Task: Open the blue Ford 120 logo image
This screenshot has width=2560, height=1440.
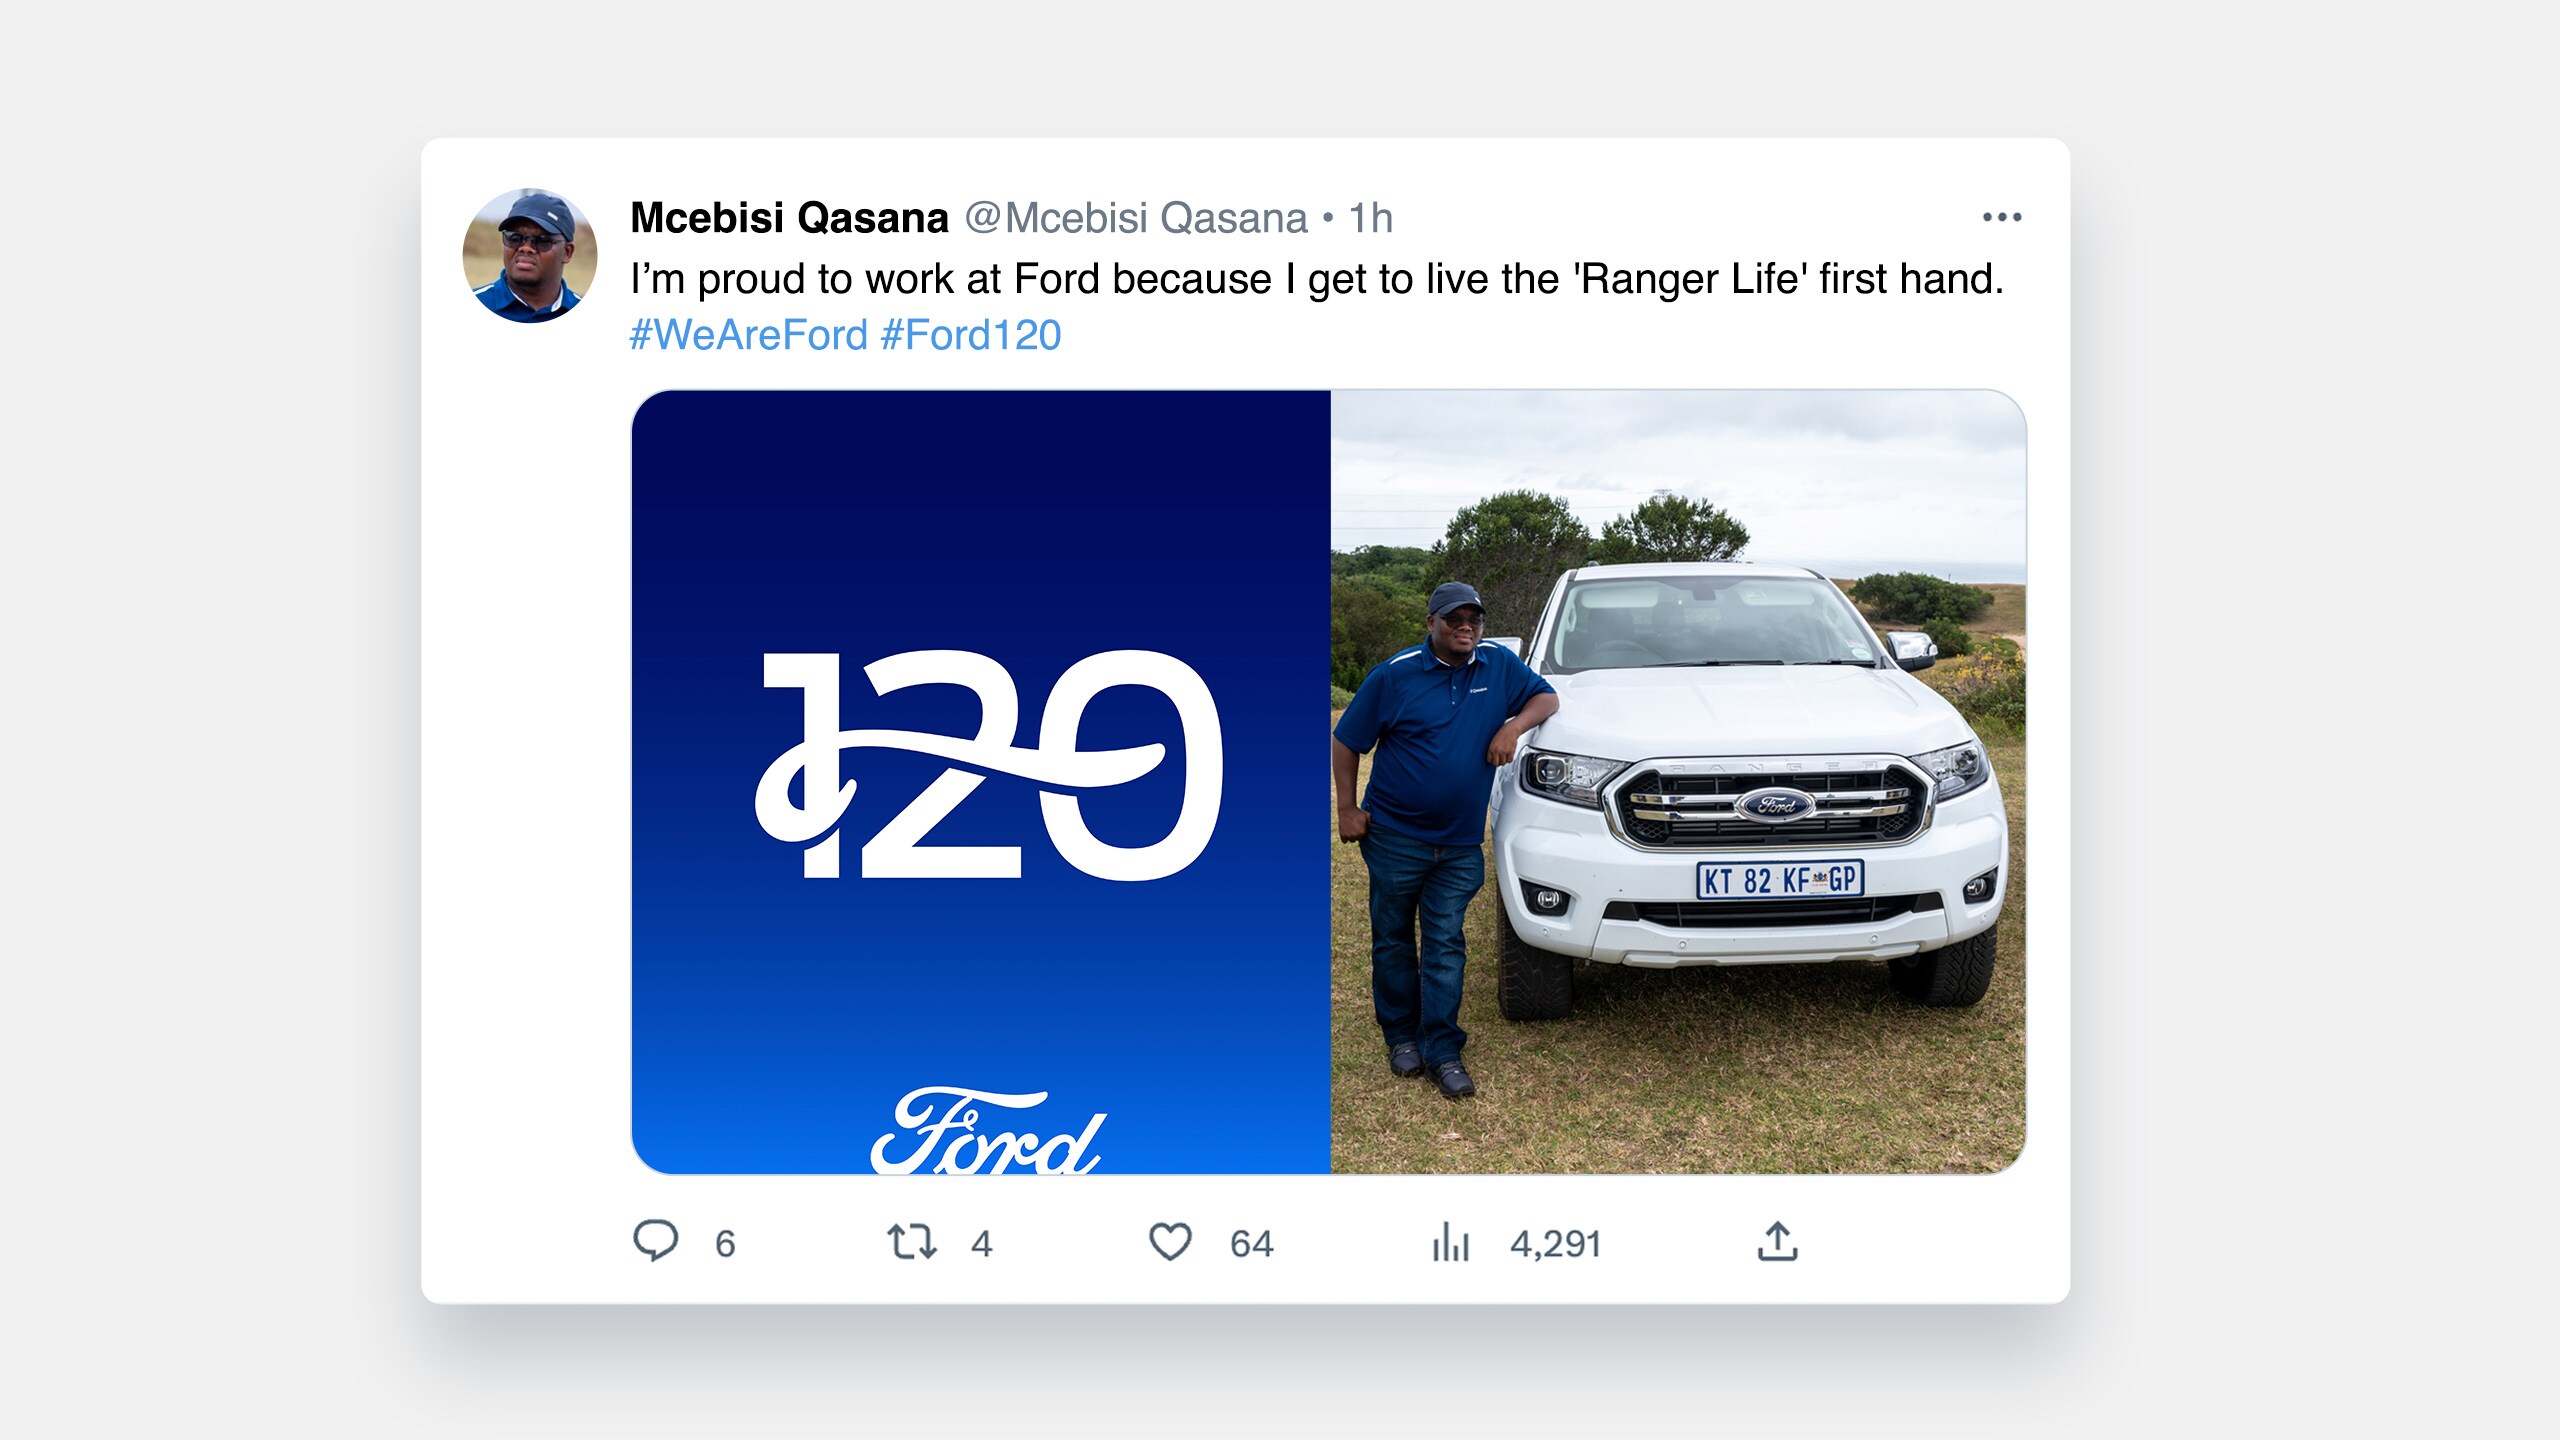Action: 981,782
